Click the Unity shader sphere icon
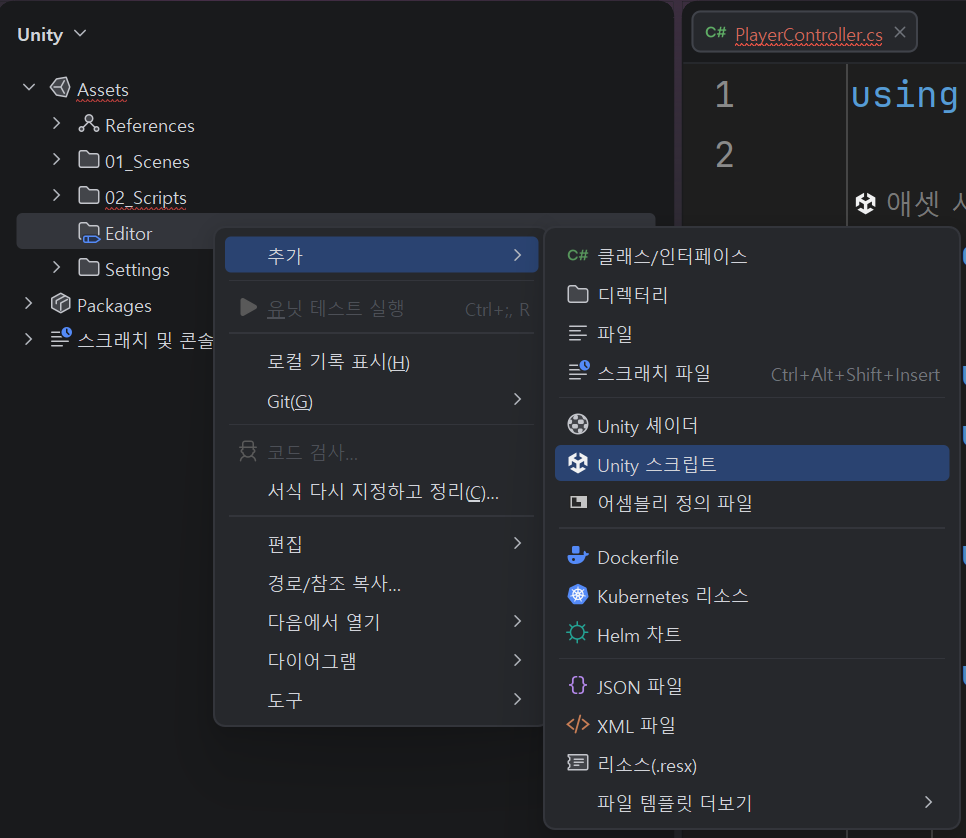The width and height of the screenshot is (966, 838). [577, 425]
